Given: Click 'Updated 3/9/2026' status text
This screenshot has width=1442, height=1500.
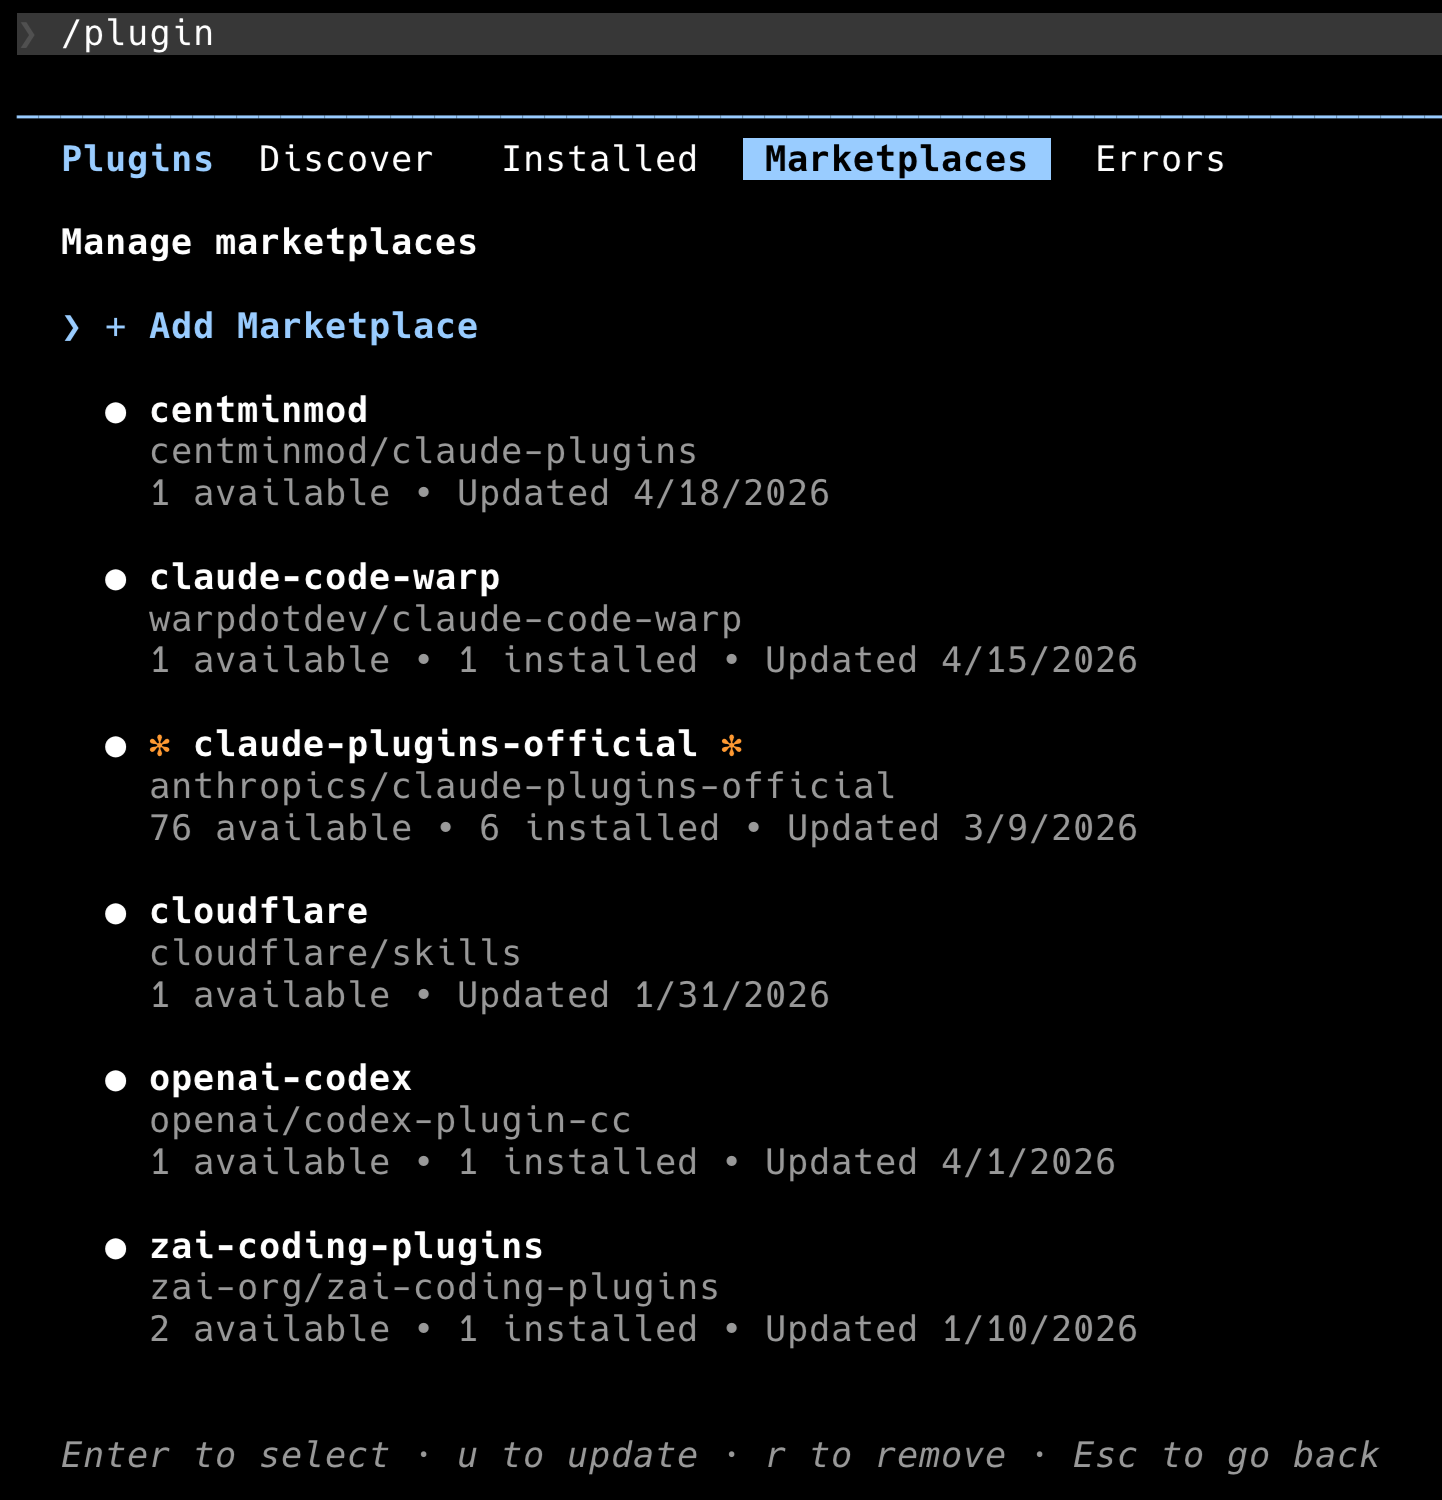Looking at the screenshot, I should click(962, 828).
